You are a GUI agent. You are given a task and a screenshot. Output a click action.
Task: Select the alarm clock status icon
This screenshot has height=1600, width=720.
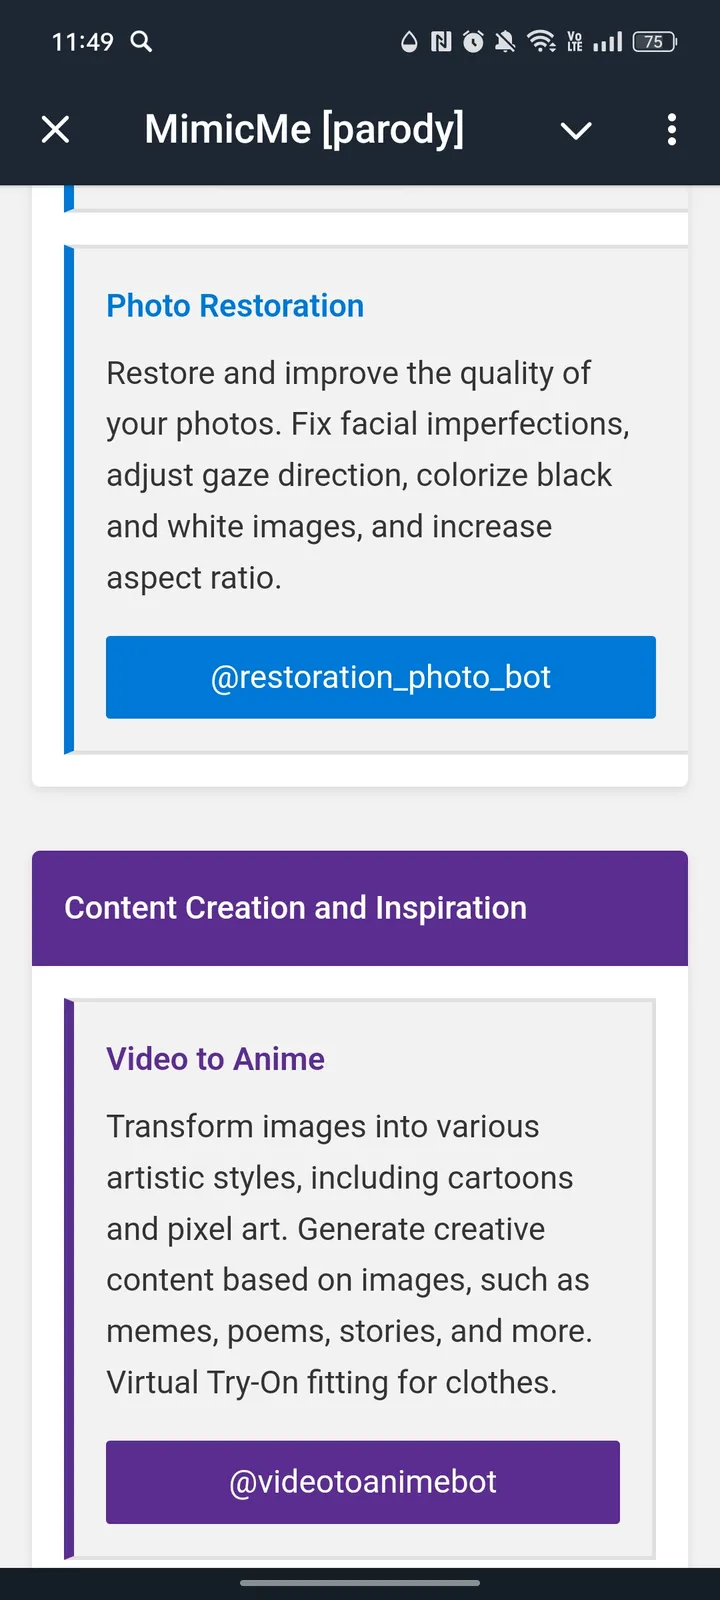[x=473, y=42]
